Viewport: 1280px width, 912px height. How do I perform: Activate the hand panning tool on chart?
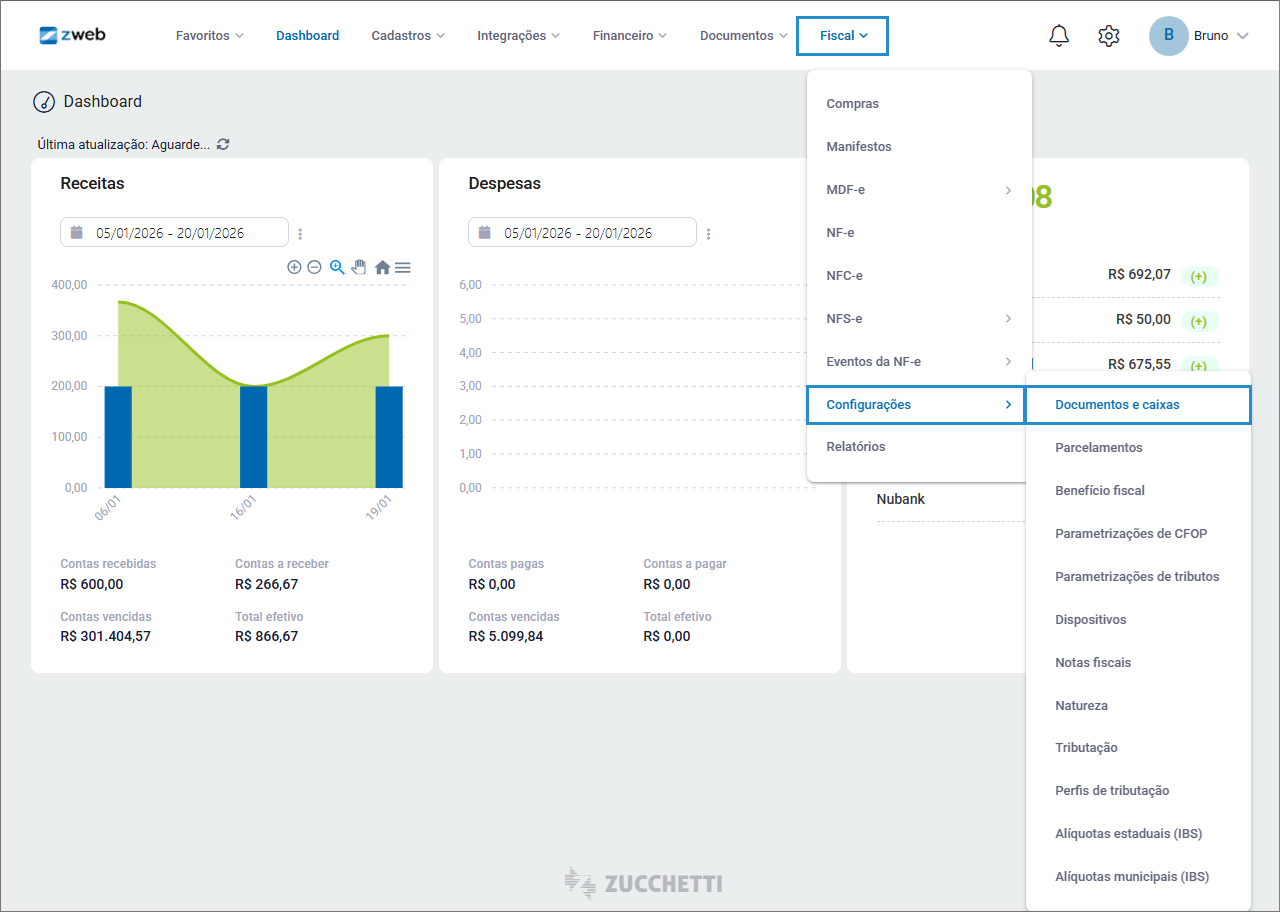(359, 267)
